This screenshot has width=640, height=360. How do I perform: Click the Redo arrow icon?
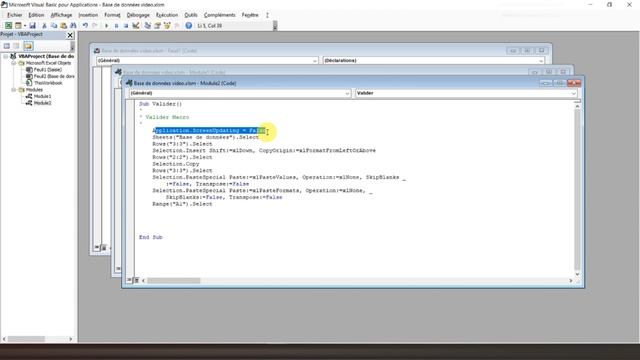[95, 25]
